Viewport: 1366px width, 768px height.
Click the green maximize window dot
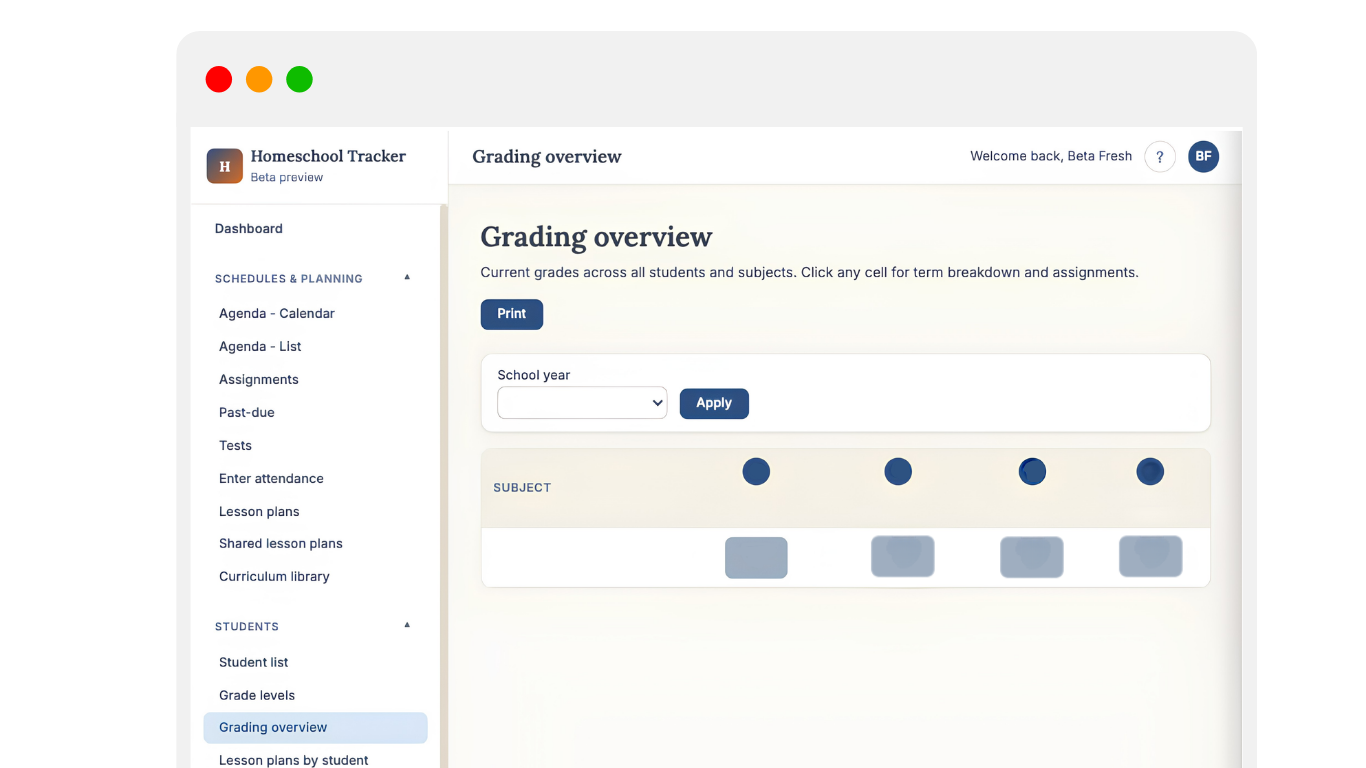pos(299,79)
